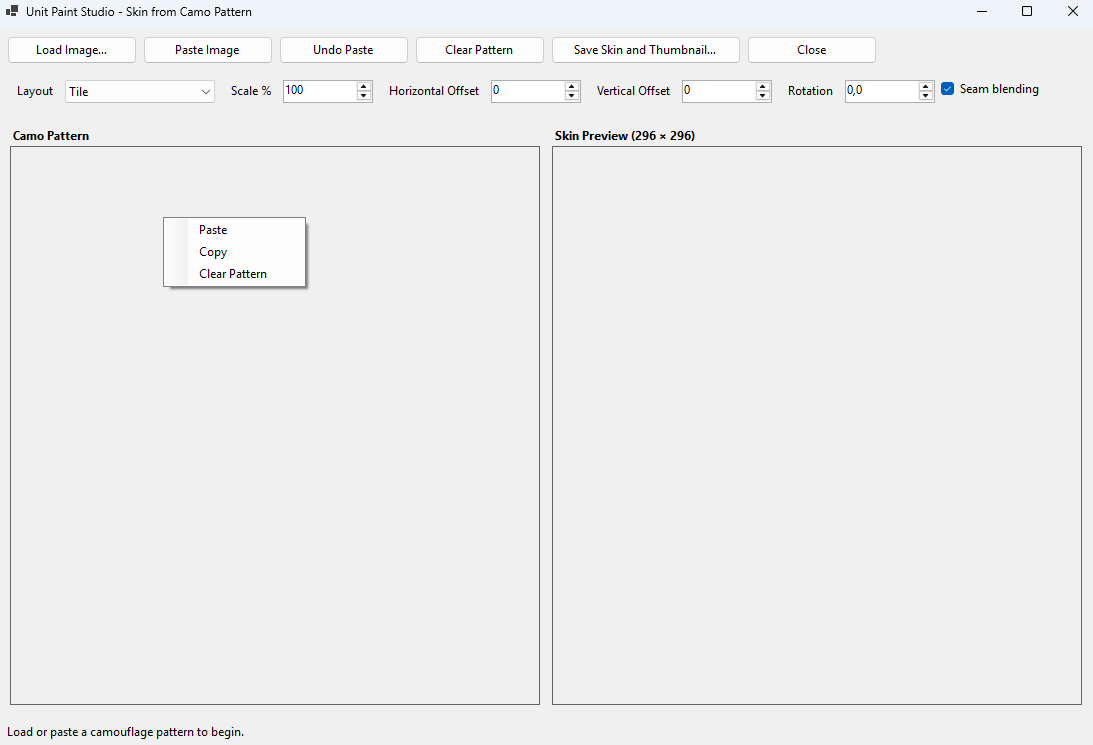
Task: Select Clear Pattern in the context menu
Action: coord(234,274)
